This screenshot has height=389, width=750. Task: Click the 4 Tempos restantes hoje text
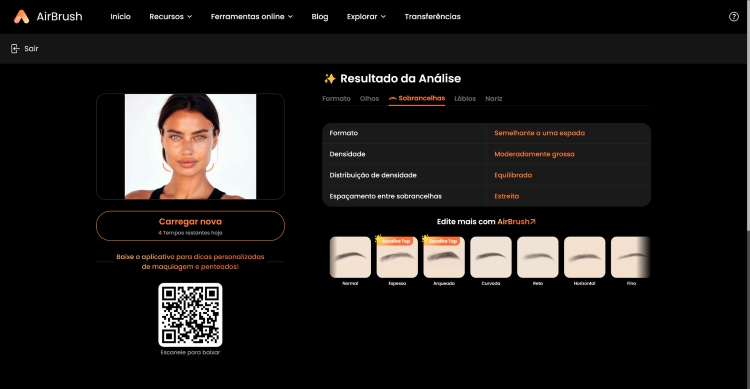click(190, 233)
